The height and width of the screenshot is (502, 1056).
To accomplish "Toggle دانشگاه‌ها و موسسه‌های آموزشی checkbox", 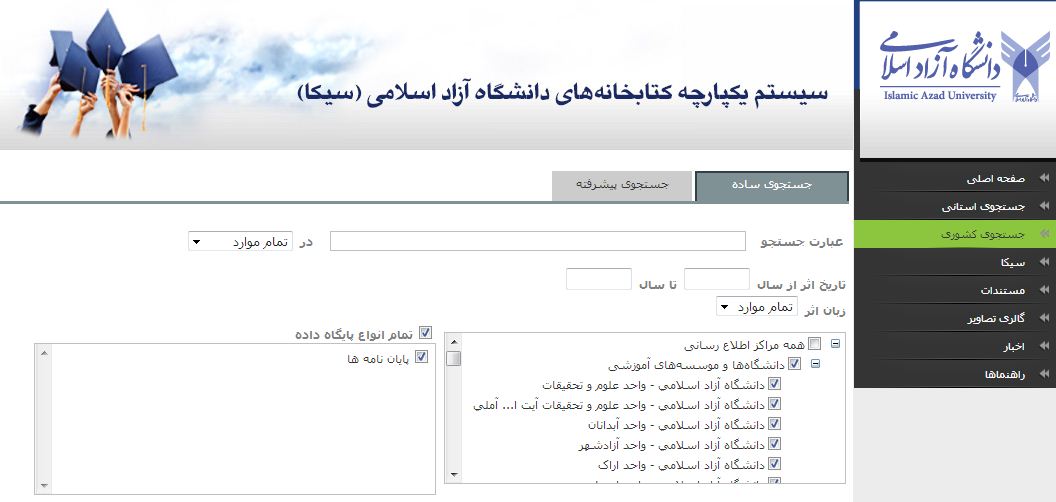I will click(795, 364).
